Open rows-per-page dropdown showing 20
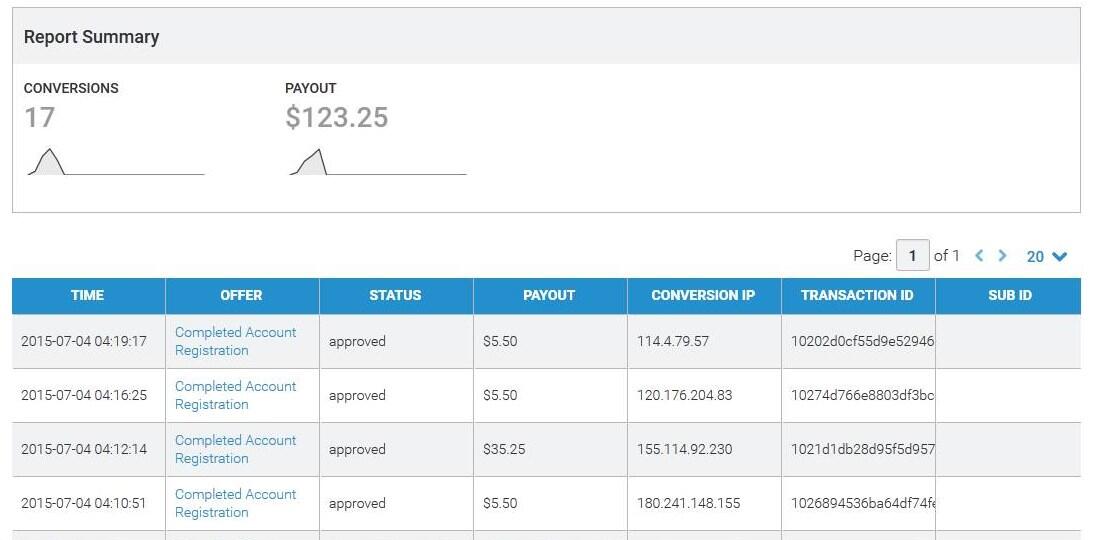Viewport: 1096px width, 540px height. [x=1046, y=256]
